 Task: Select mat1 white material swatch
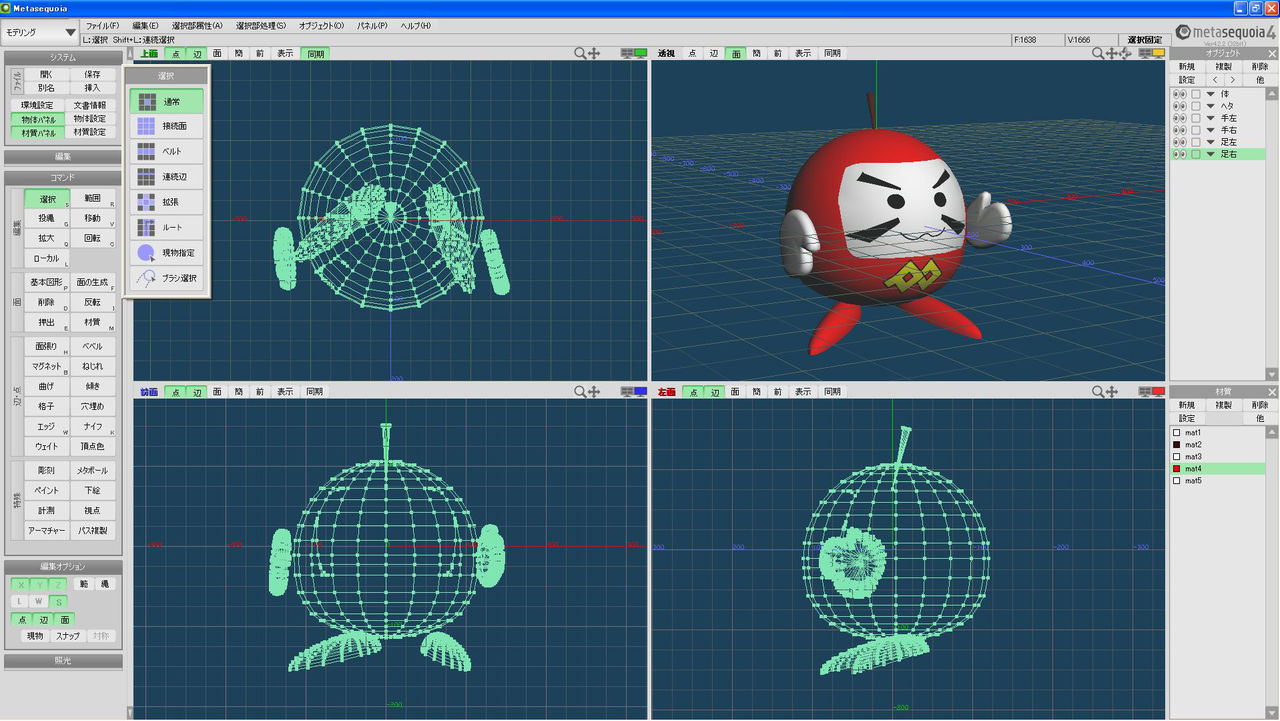[x=1177, y=432]
